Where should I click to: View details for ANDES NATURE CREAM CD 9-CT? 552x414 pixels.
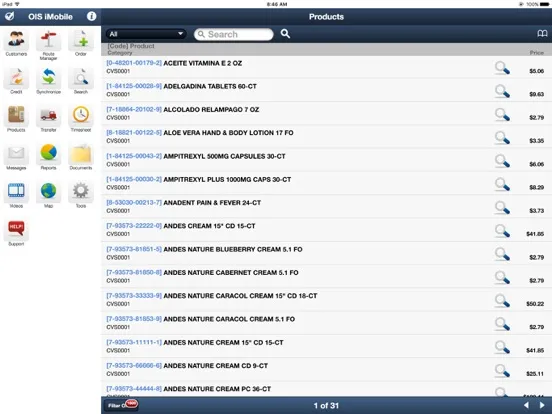tap(502, 371)
